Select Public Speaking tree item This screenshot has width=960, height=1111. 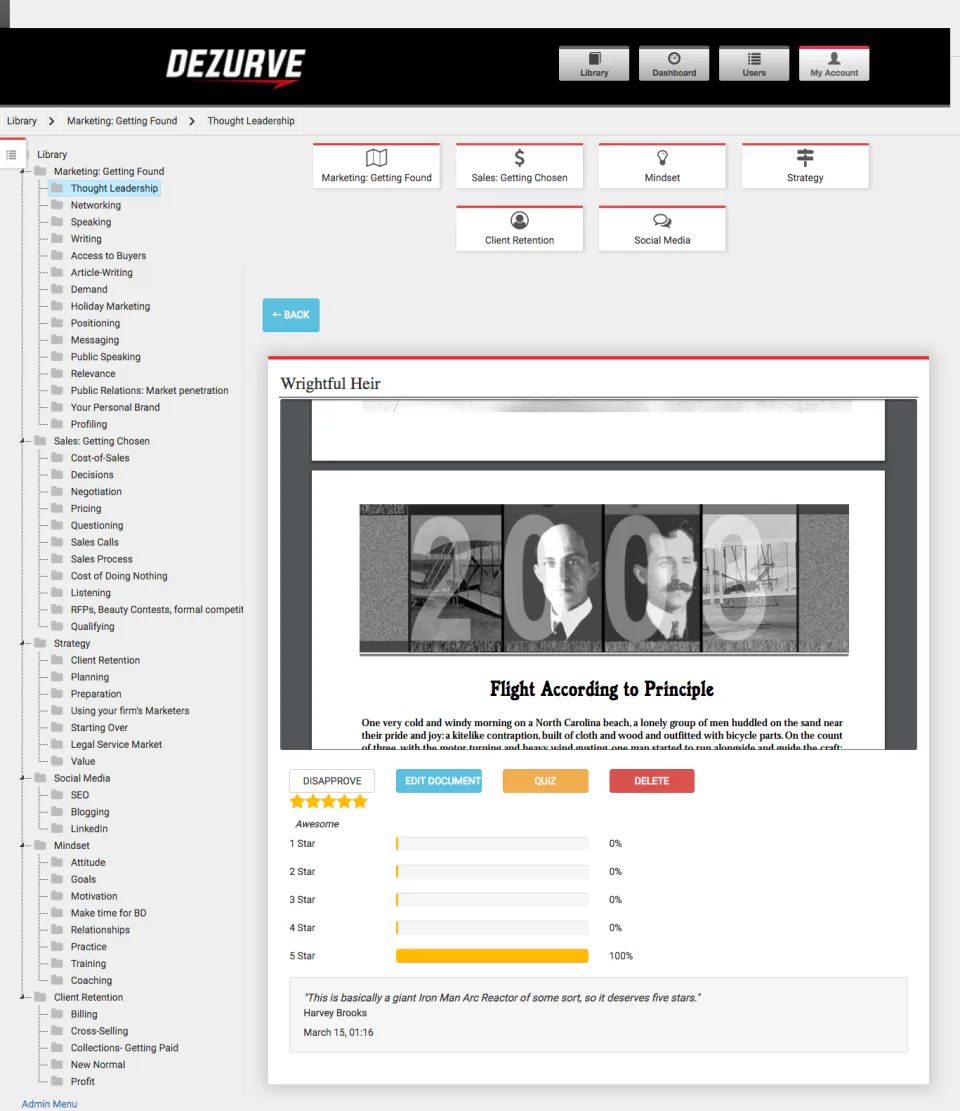pyautogui.click(x=106, y=357)
